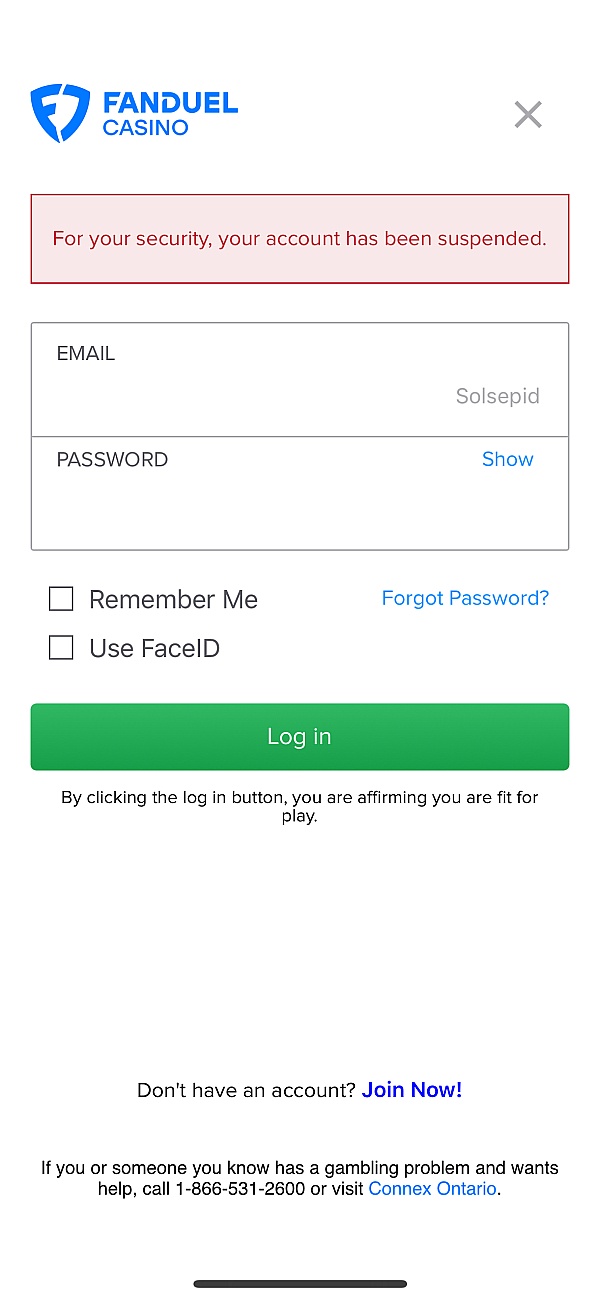Viewport: 600px width, 1300px height.
Task: Tap the account suspended error banner
Action: click(300, 239)
